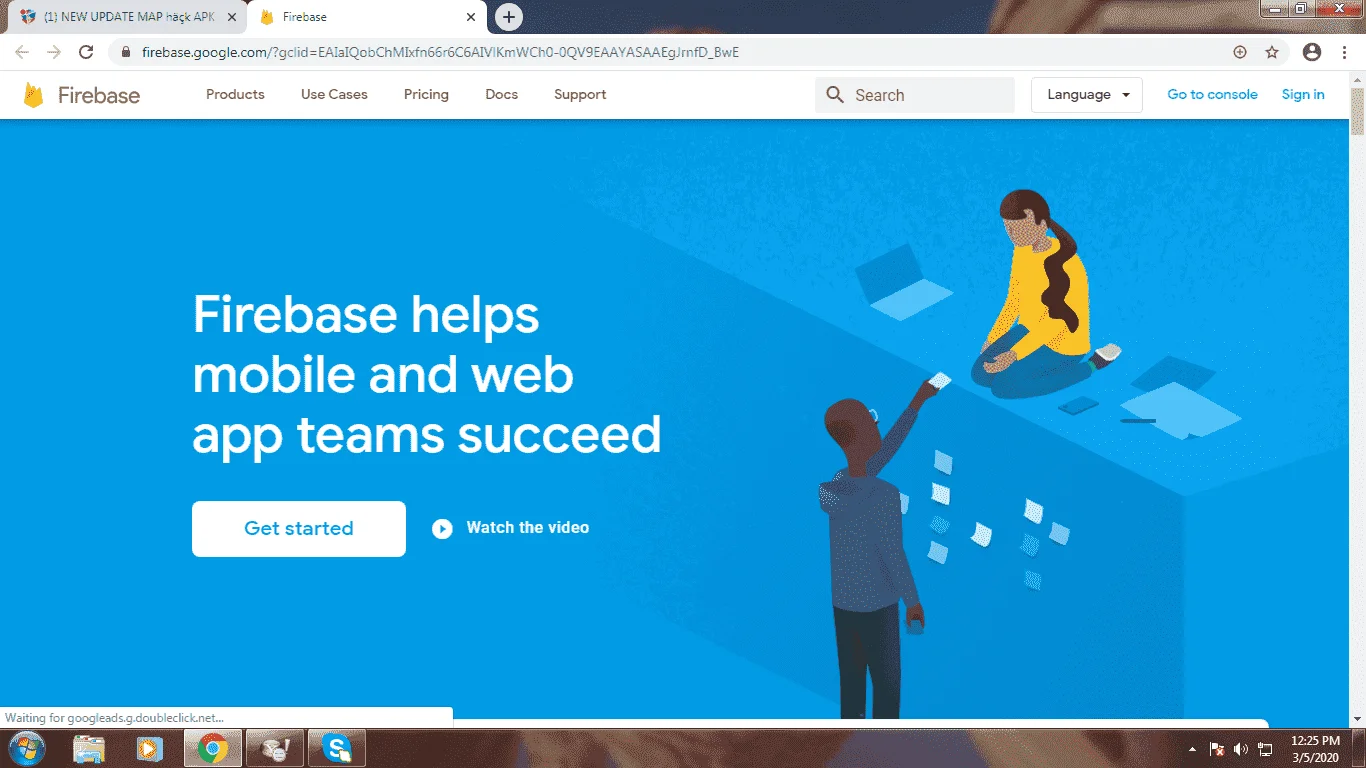Image resolution: width=1366 pixels, height=768 pixels.
Task: Click the Firebase flame logo
Action: click(x=34, y=95)
